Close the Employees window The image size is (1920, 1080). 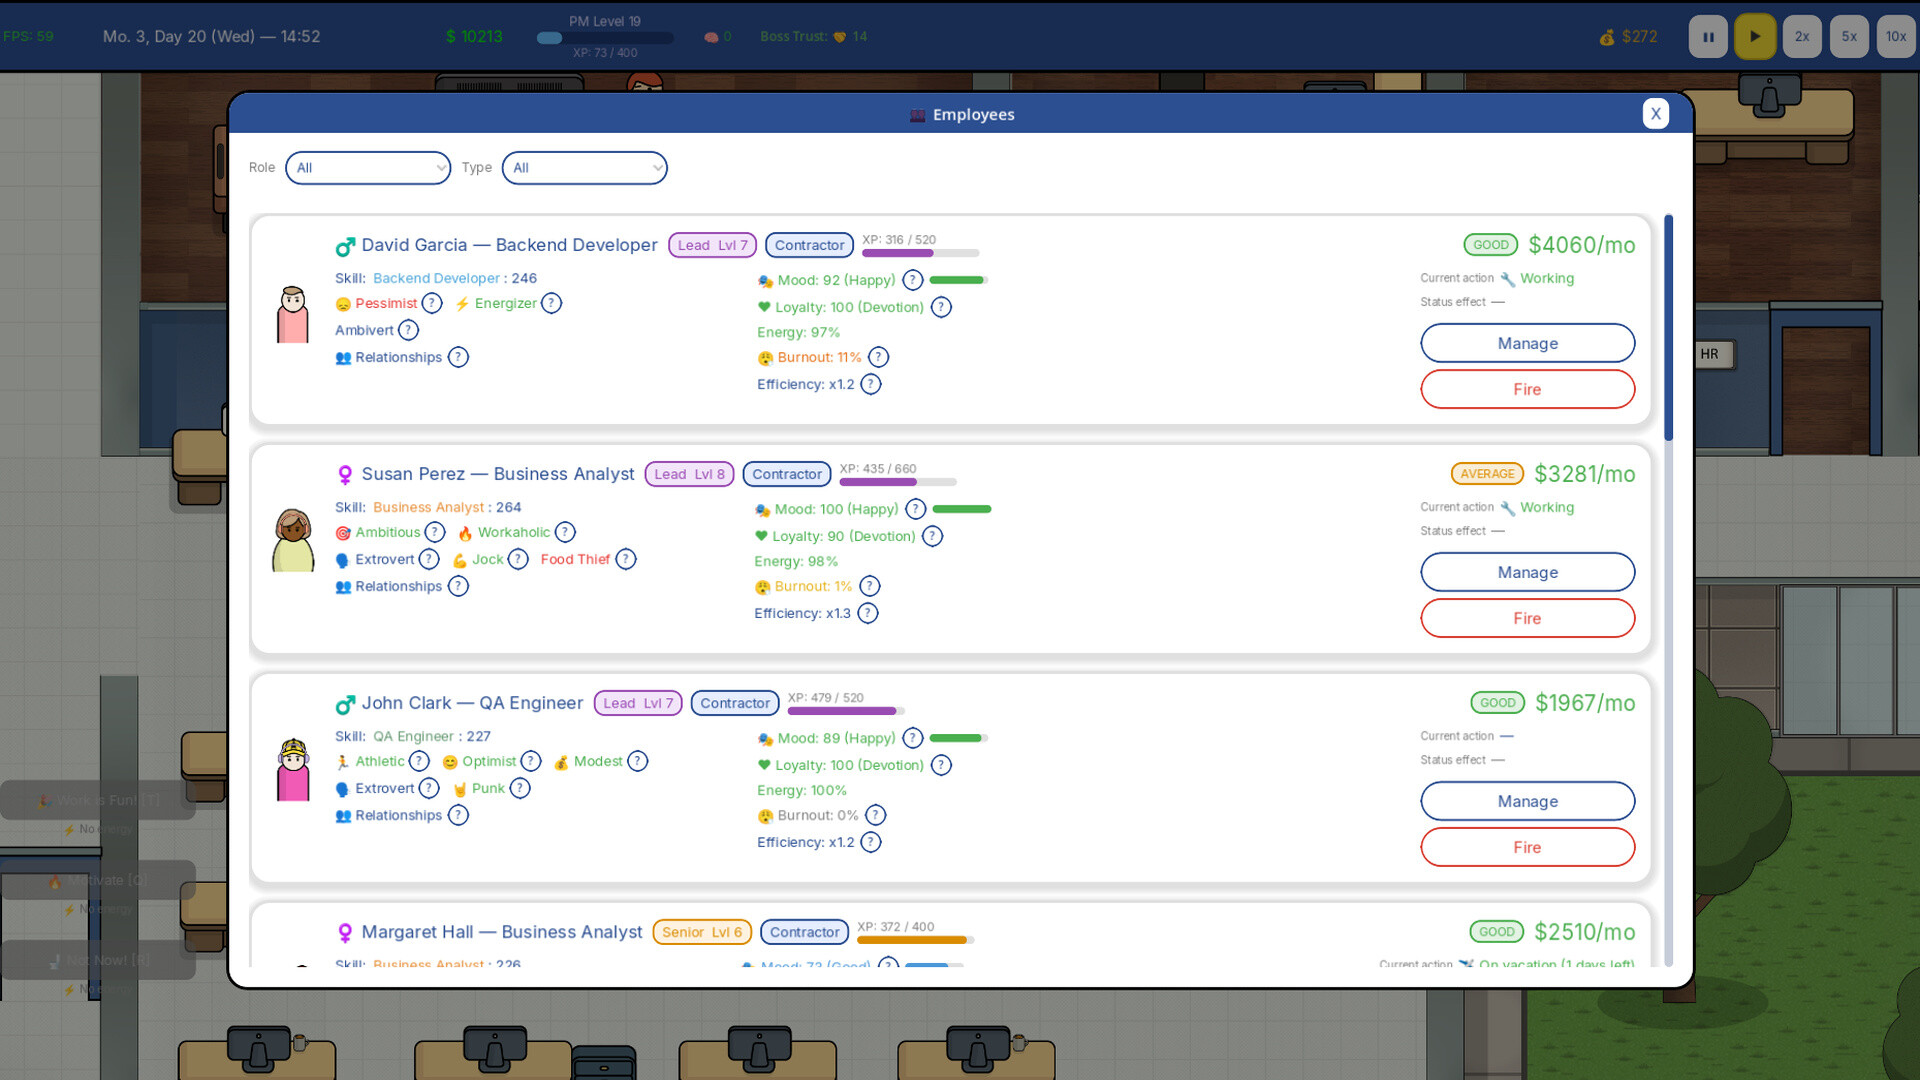tap(1655, 114)
